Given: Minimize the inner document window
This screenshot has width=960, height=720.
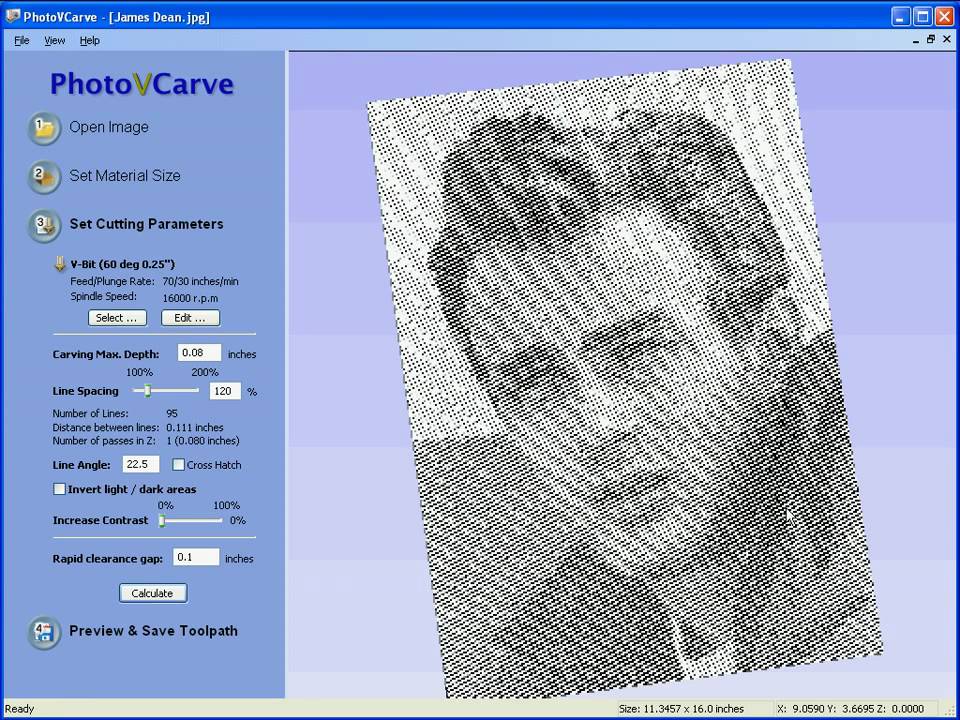Looking at the screenshot, I should [x=916, y=39].
